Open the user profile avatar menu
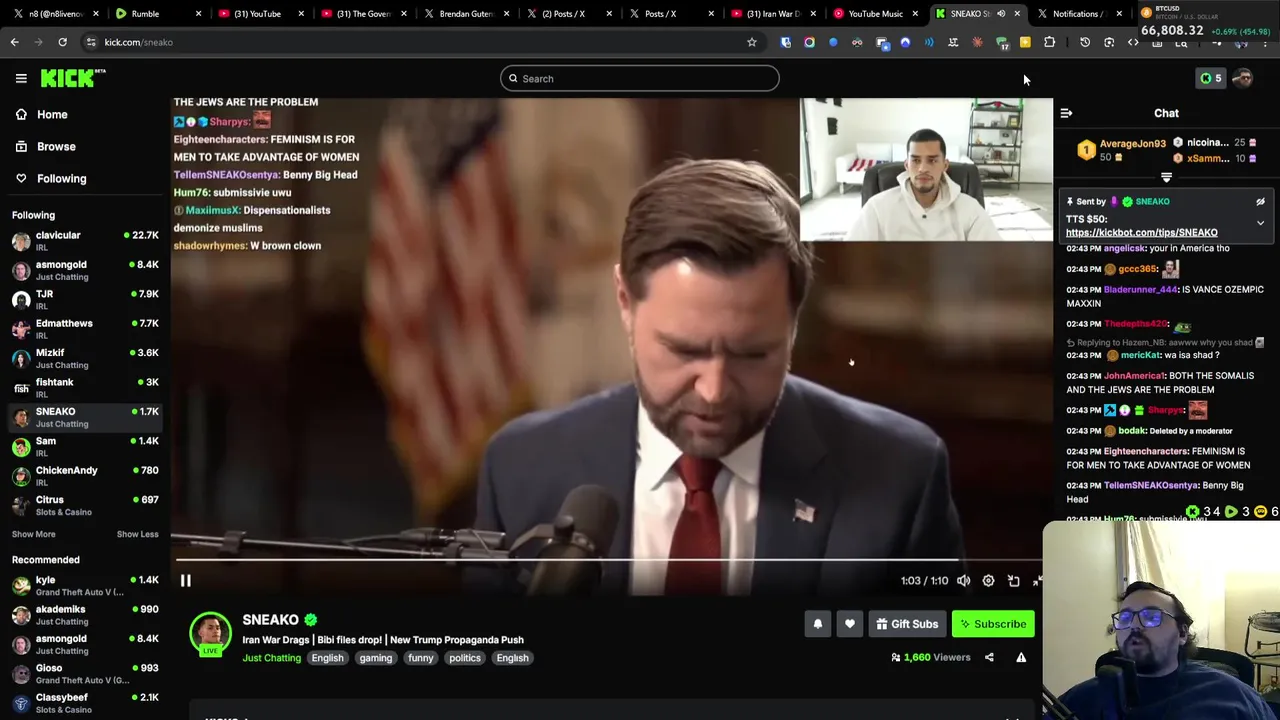Image resolution: width=1280 pixels, height=720 pixels. pos(1243,78)
